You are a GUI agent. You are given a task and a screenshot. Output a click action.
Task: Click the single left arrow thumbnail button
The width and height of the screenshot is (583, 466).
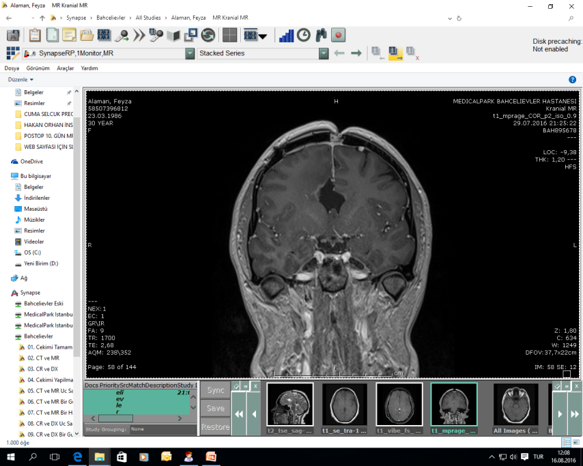pos(254,414)
